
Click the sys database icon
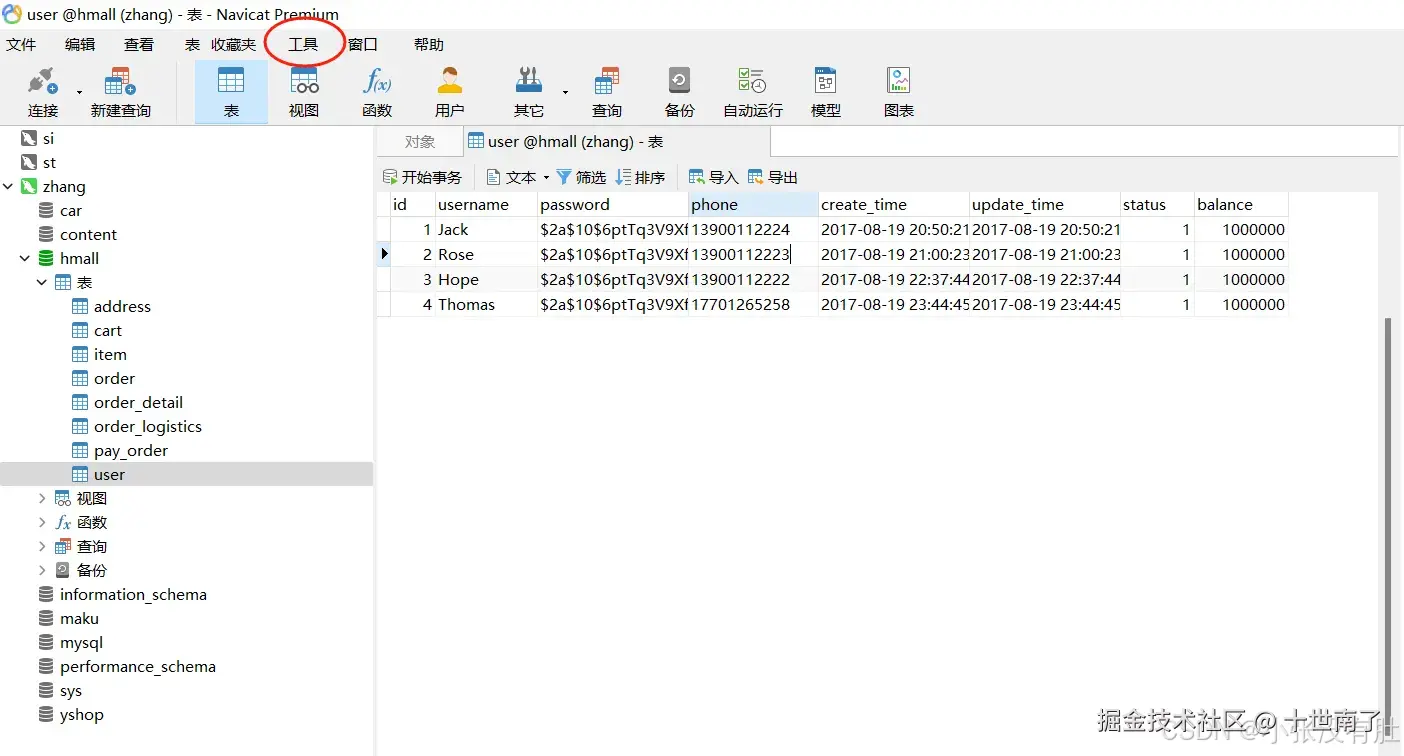click(46, 690)
